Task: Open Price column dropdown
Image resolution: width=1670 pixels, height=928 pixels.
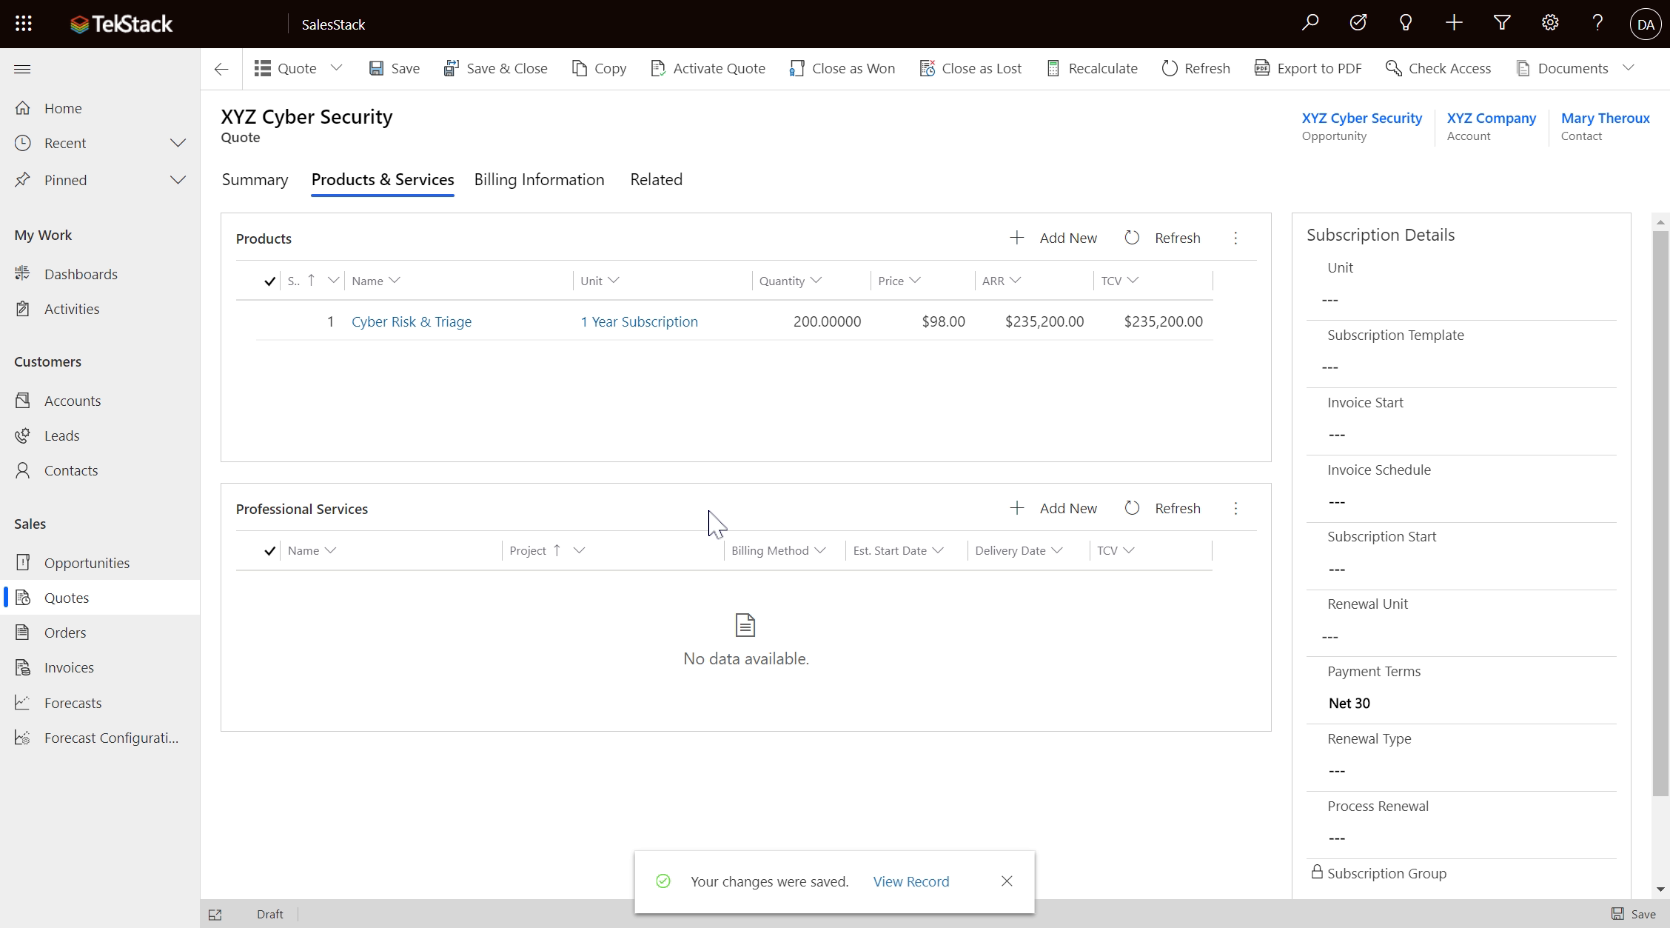Action: (x=915, y=281)
